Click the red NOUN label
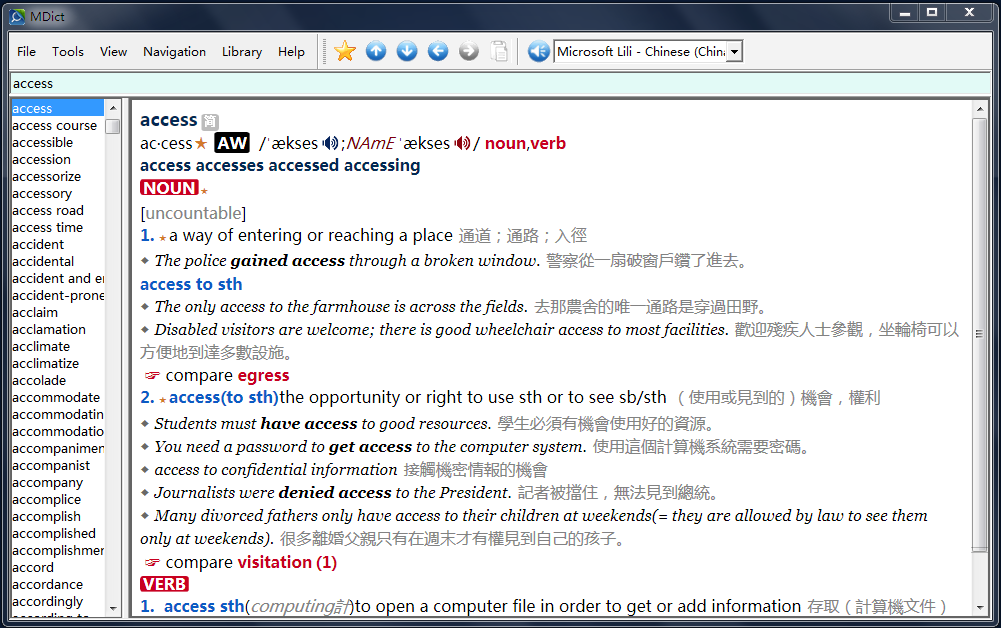The image size is (1001, 628). [169, 188]
